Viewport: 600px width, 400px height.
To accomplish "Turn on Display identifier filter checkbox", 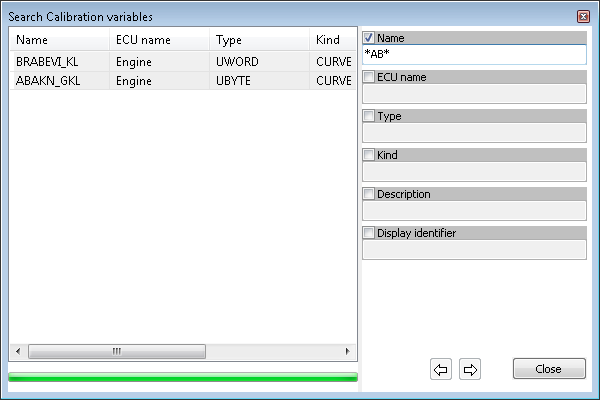I will 368,233.
